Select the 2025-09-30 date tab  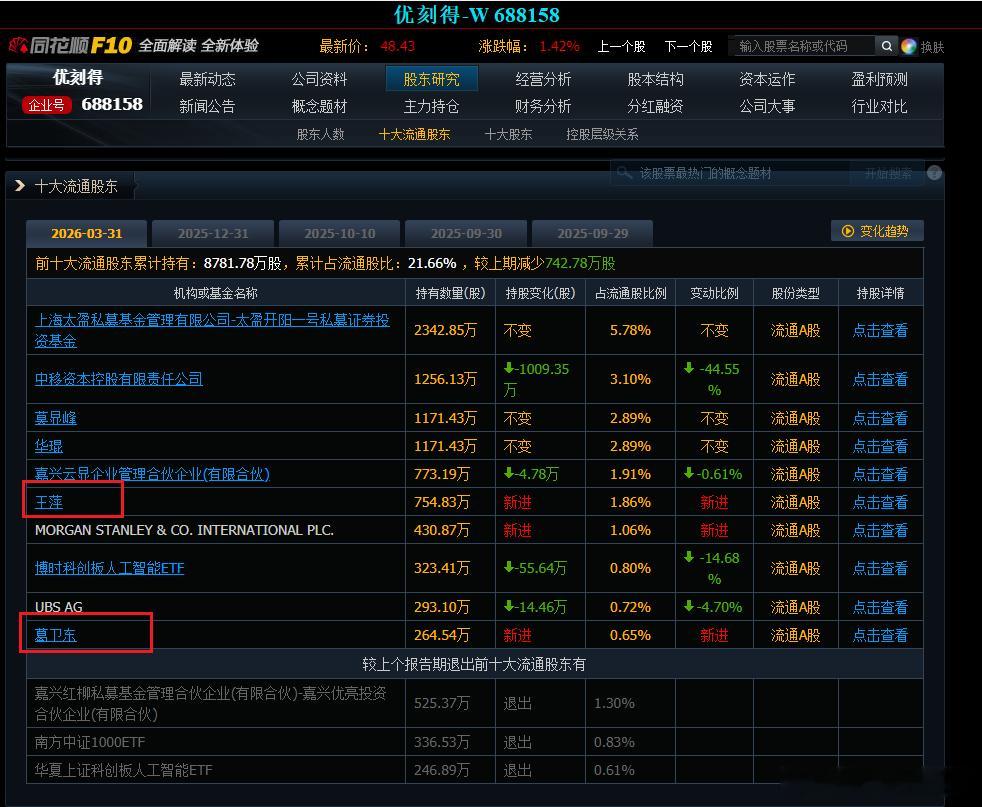point(466,234)
